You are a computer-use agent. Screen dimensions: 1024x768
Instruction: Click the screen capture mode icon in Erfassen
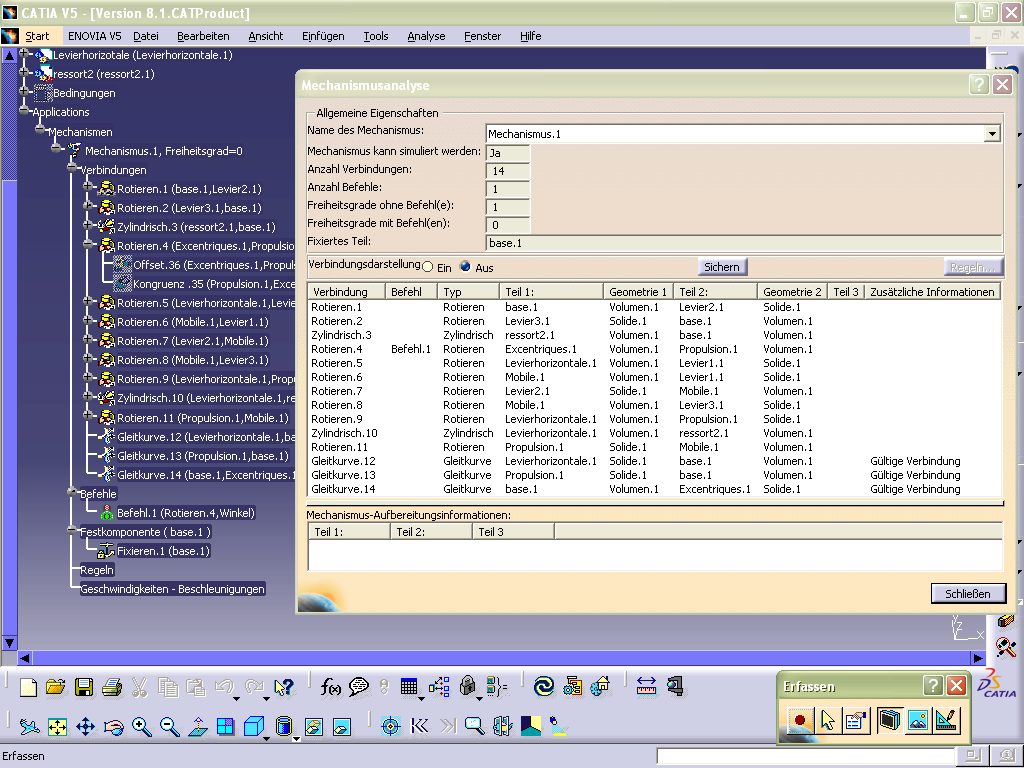(x=889, y=720)
